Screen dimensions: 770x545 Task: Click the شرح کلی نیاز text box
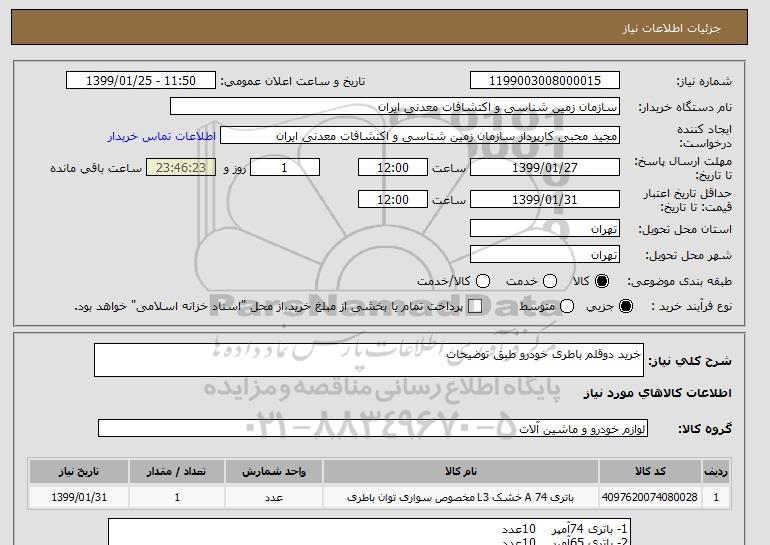[369, 360]
